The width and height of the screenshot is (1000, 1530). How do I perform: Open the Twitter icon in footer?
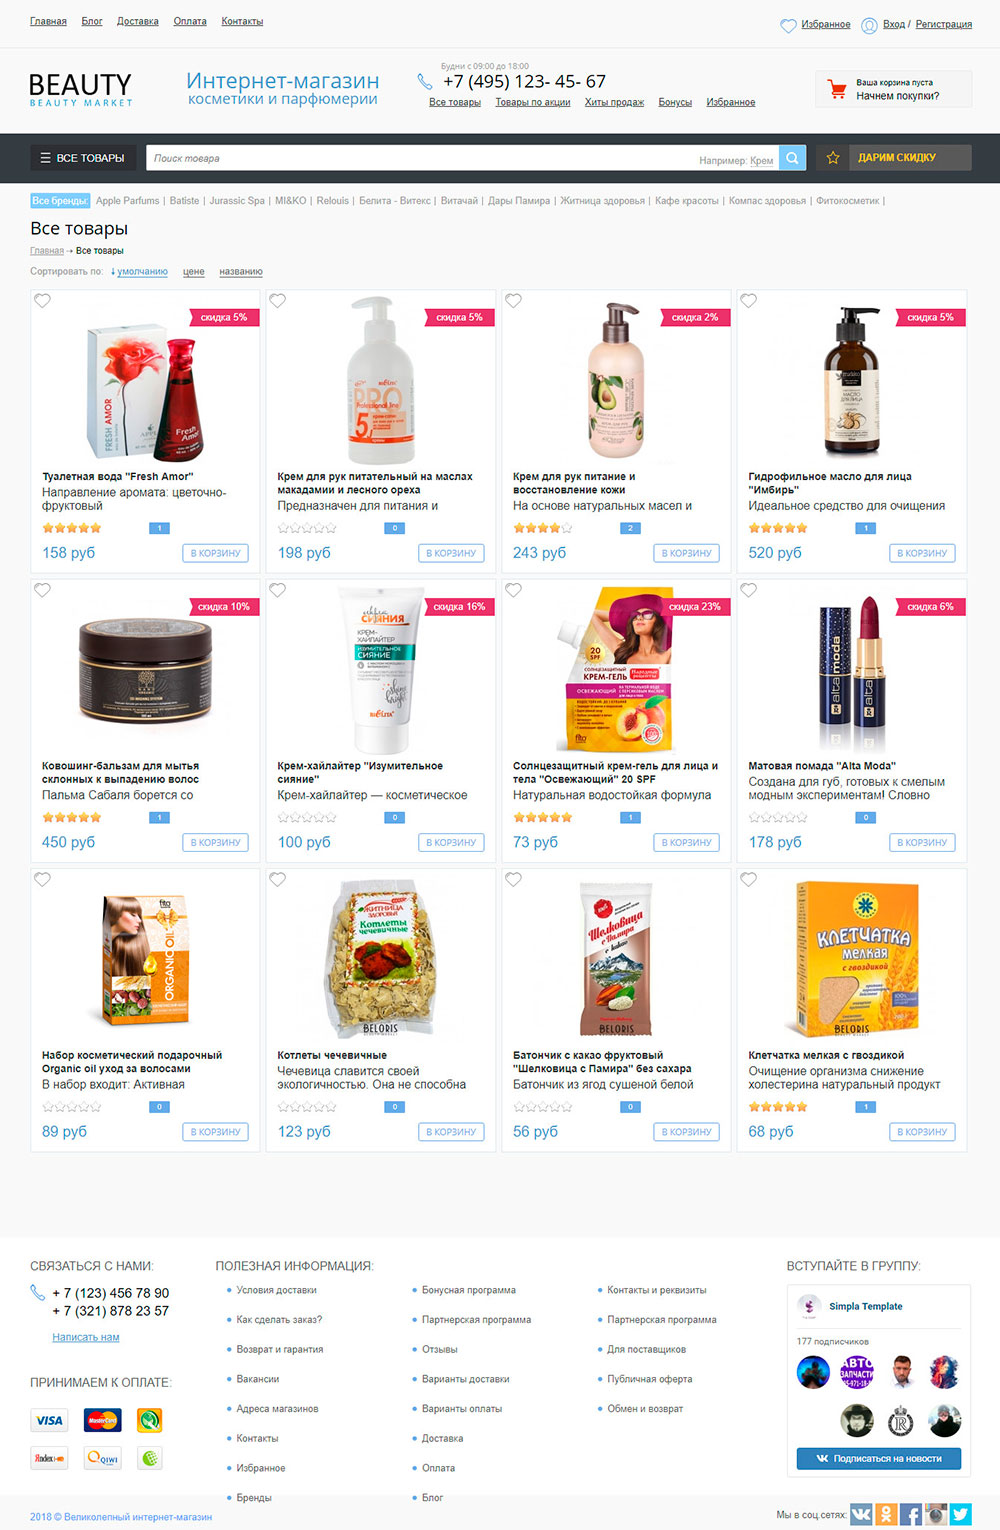[961, 1514]
